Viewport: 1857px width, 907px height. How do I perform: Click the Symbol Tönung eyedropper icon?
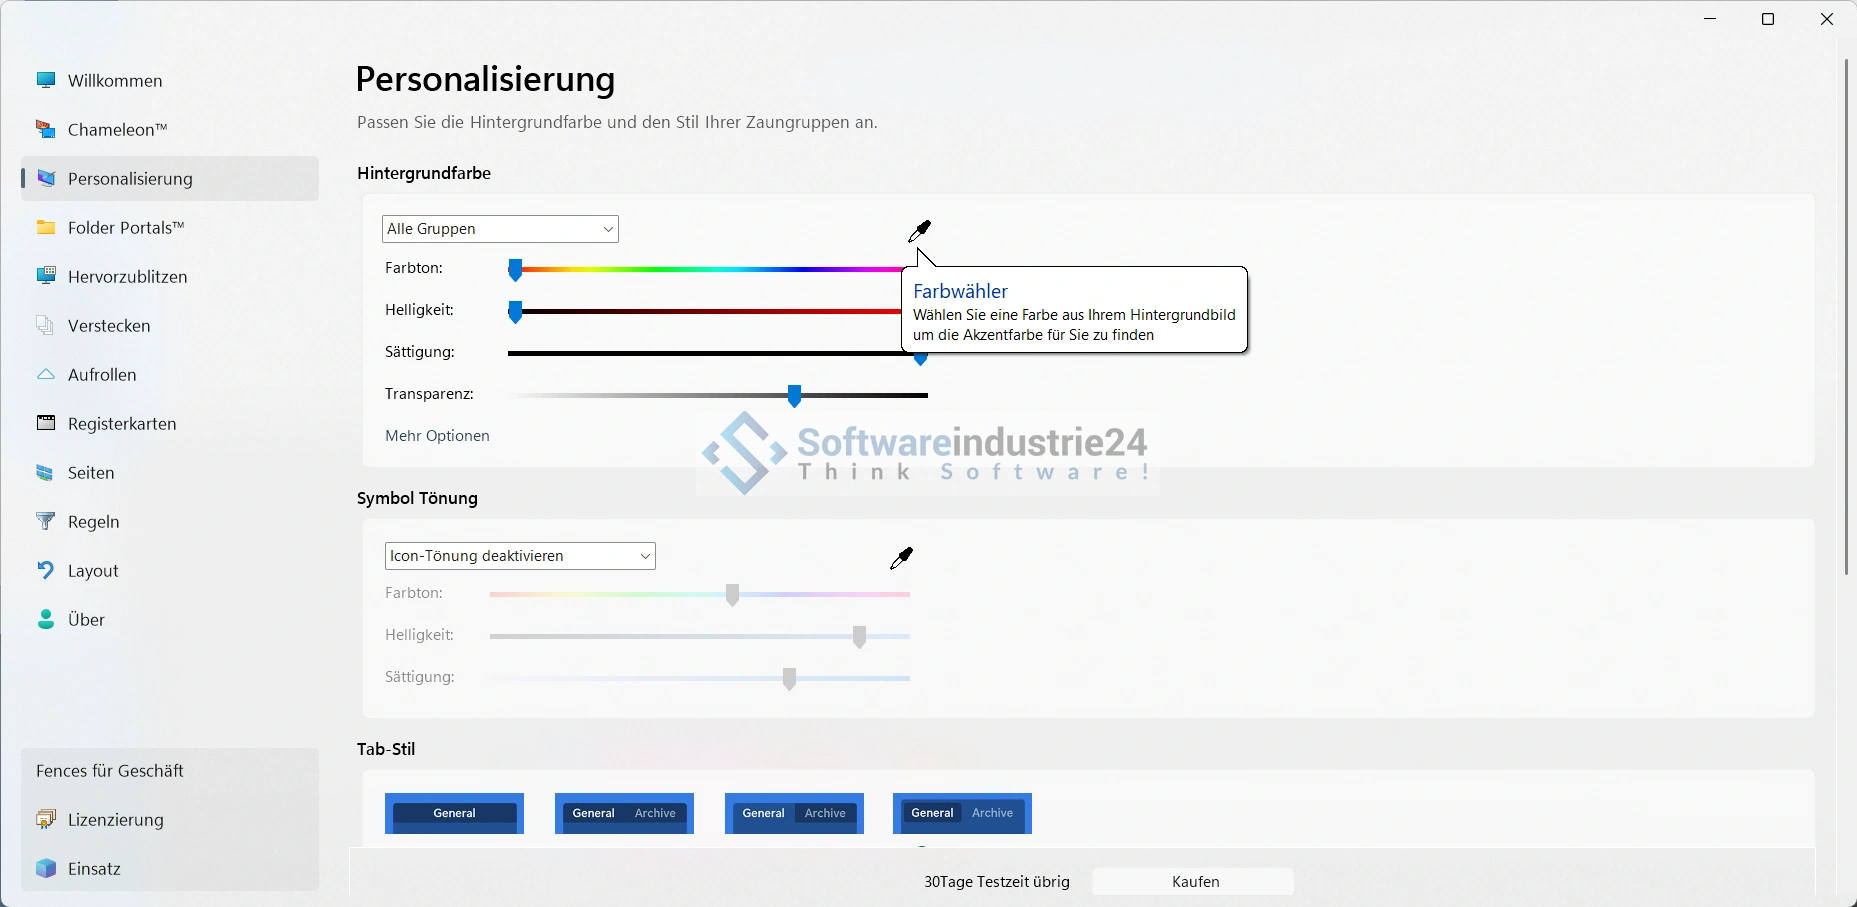pos(901,559)
